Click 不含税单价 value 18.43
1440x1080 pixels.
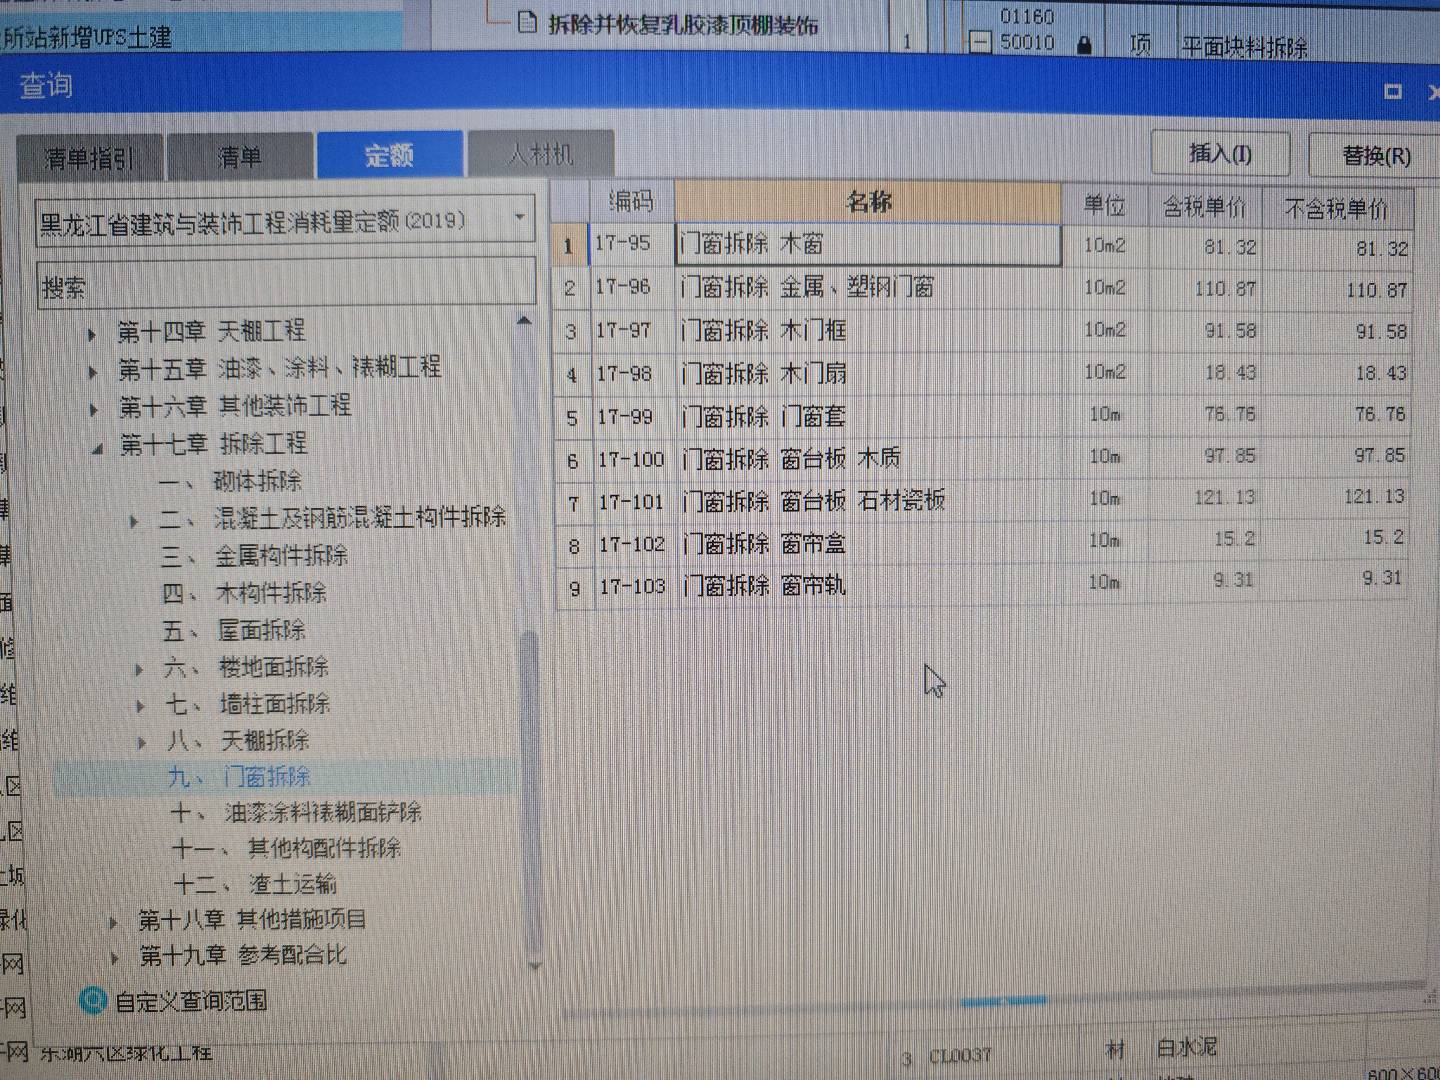pyautogui.click(x=1381, y=373)
